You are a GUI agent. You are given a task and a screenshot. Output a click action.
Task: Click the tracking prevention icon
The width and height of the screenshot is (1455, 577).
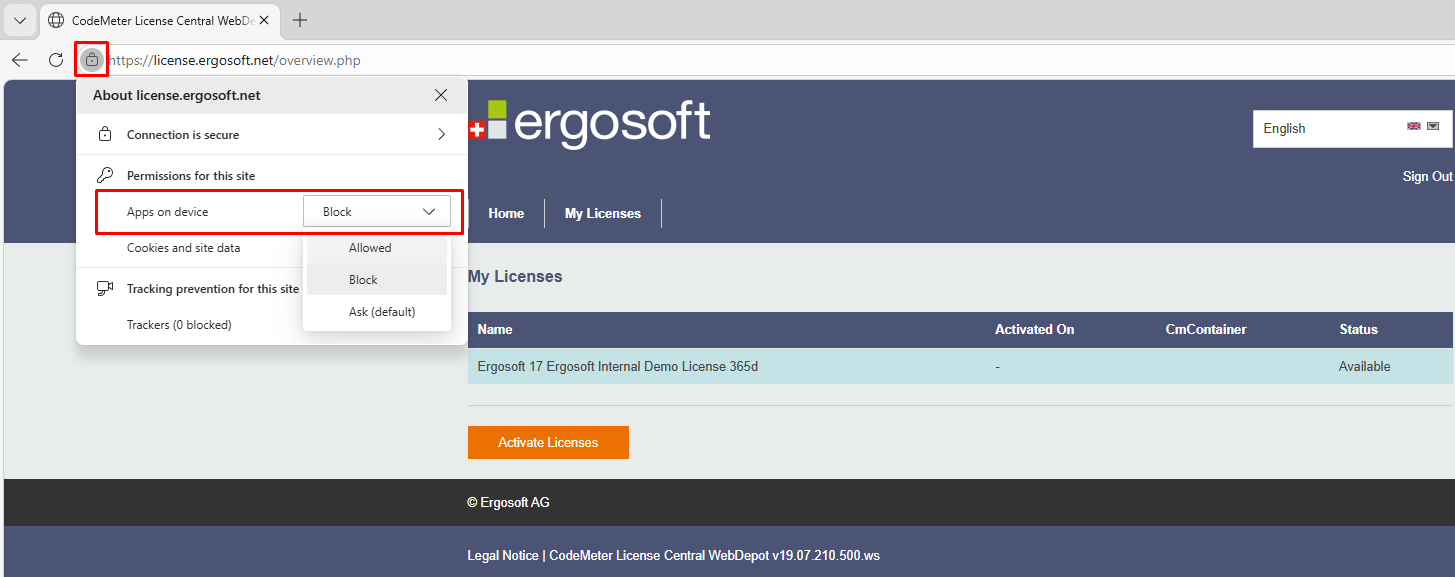point(105,288)
